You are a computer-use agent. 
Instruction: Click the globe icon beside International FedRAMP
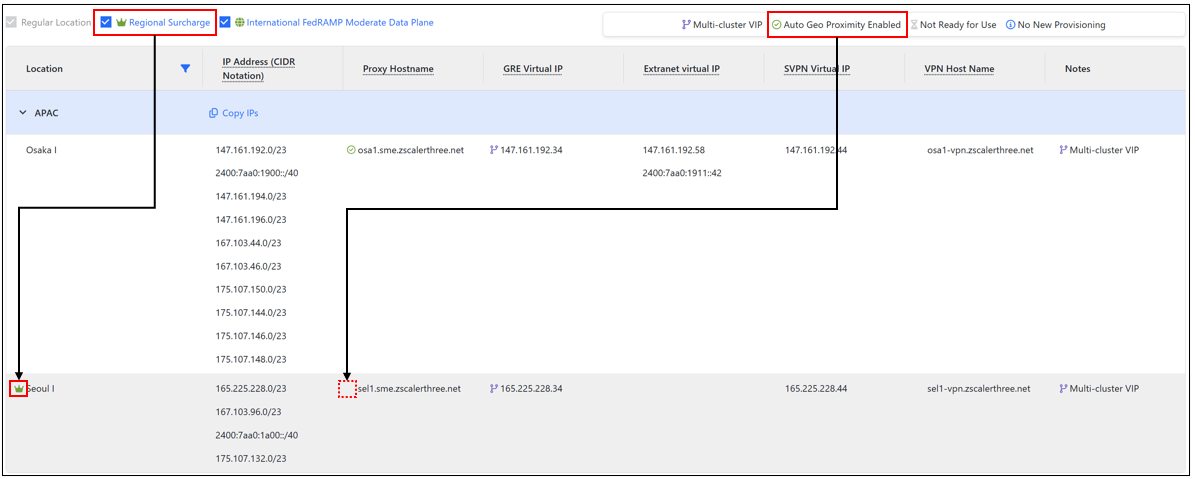coord(240,23)
